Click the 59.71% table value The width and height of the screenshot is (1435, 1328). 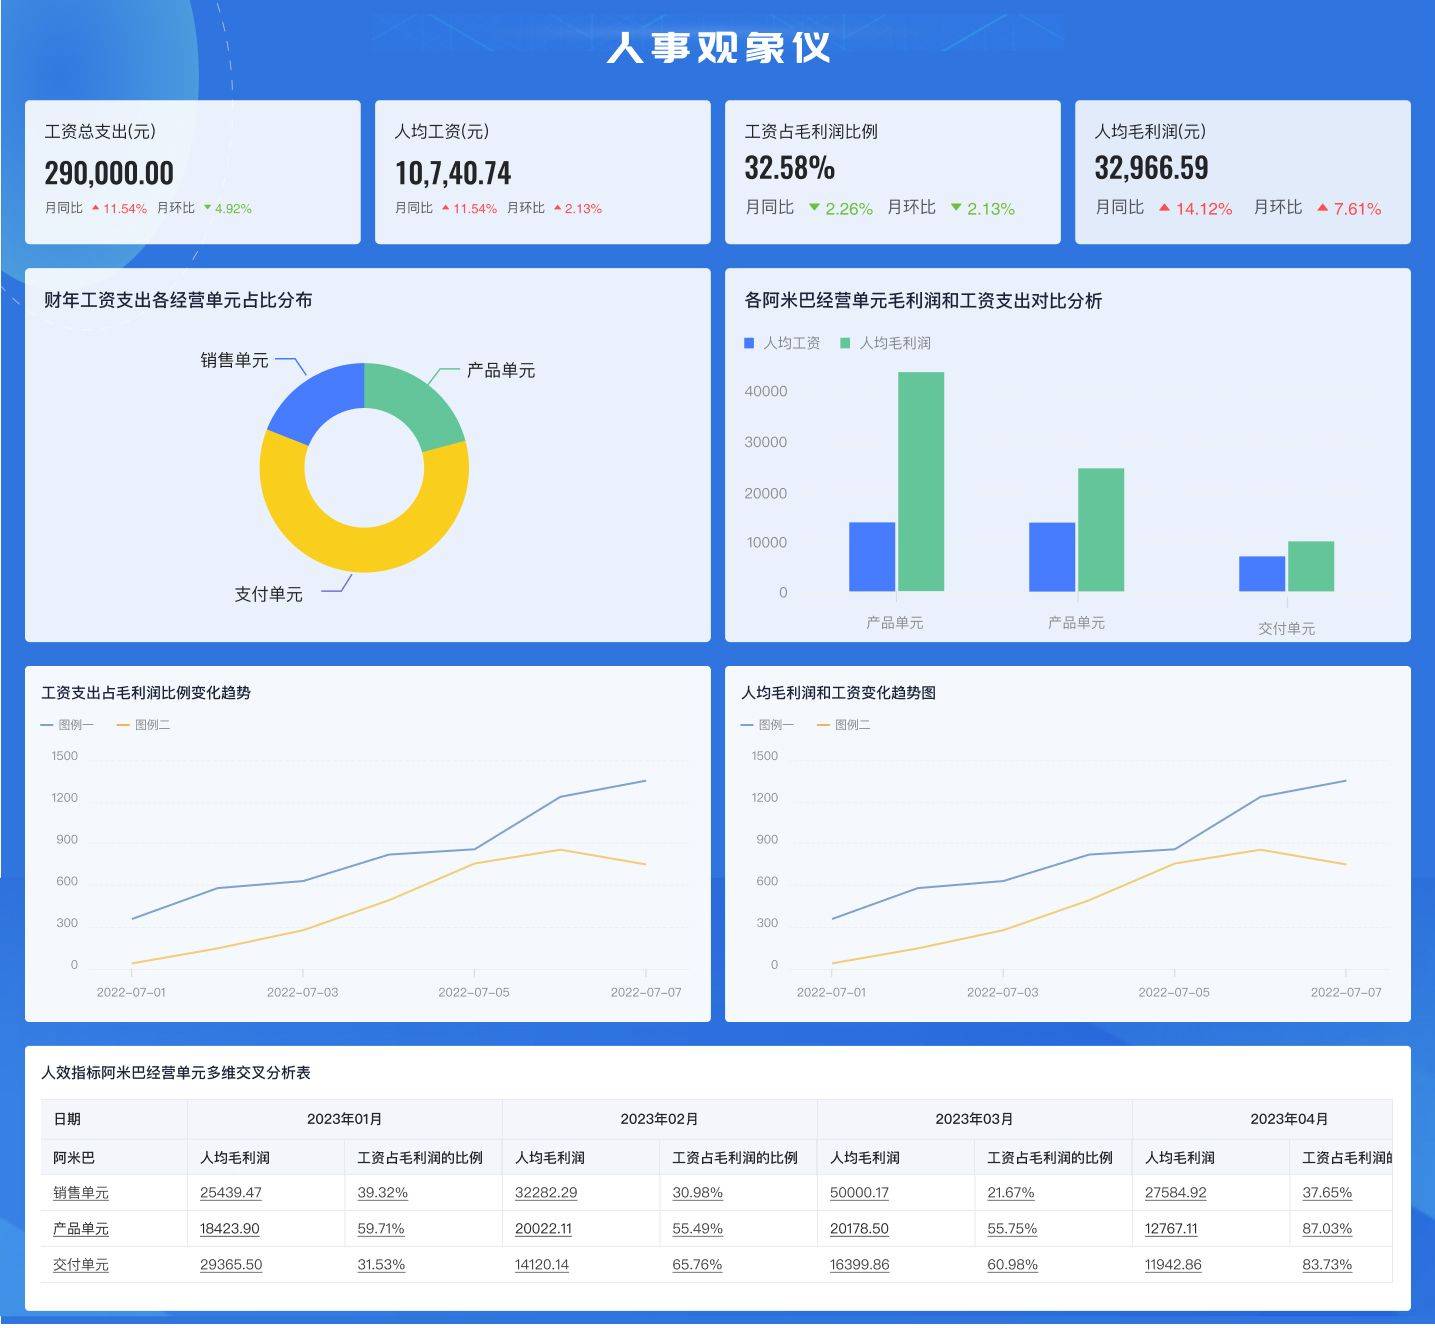click(381, 1229)
